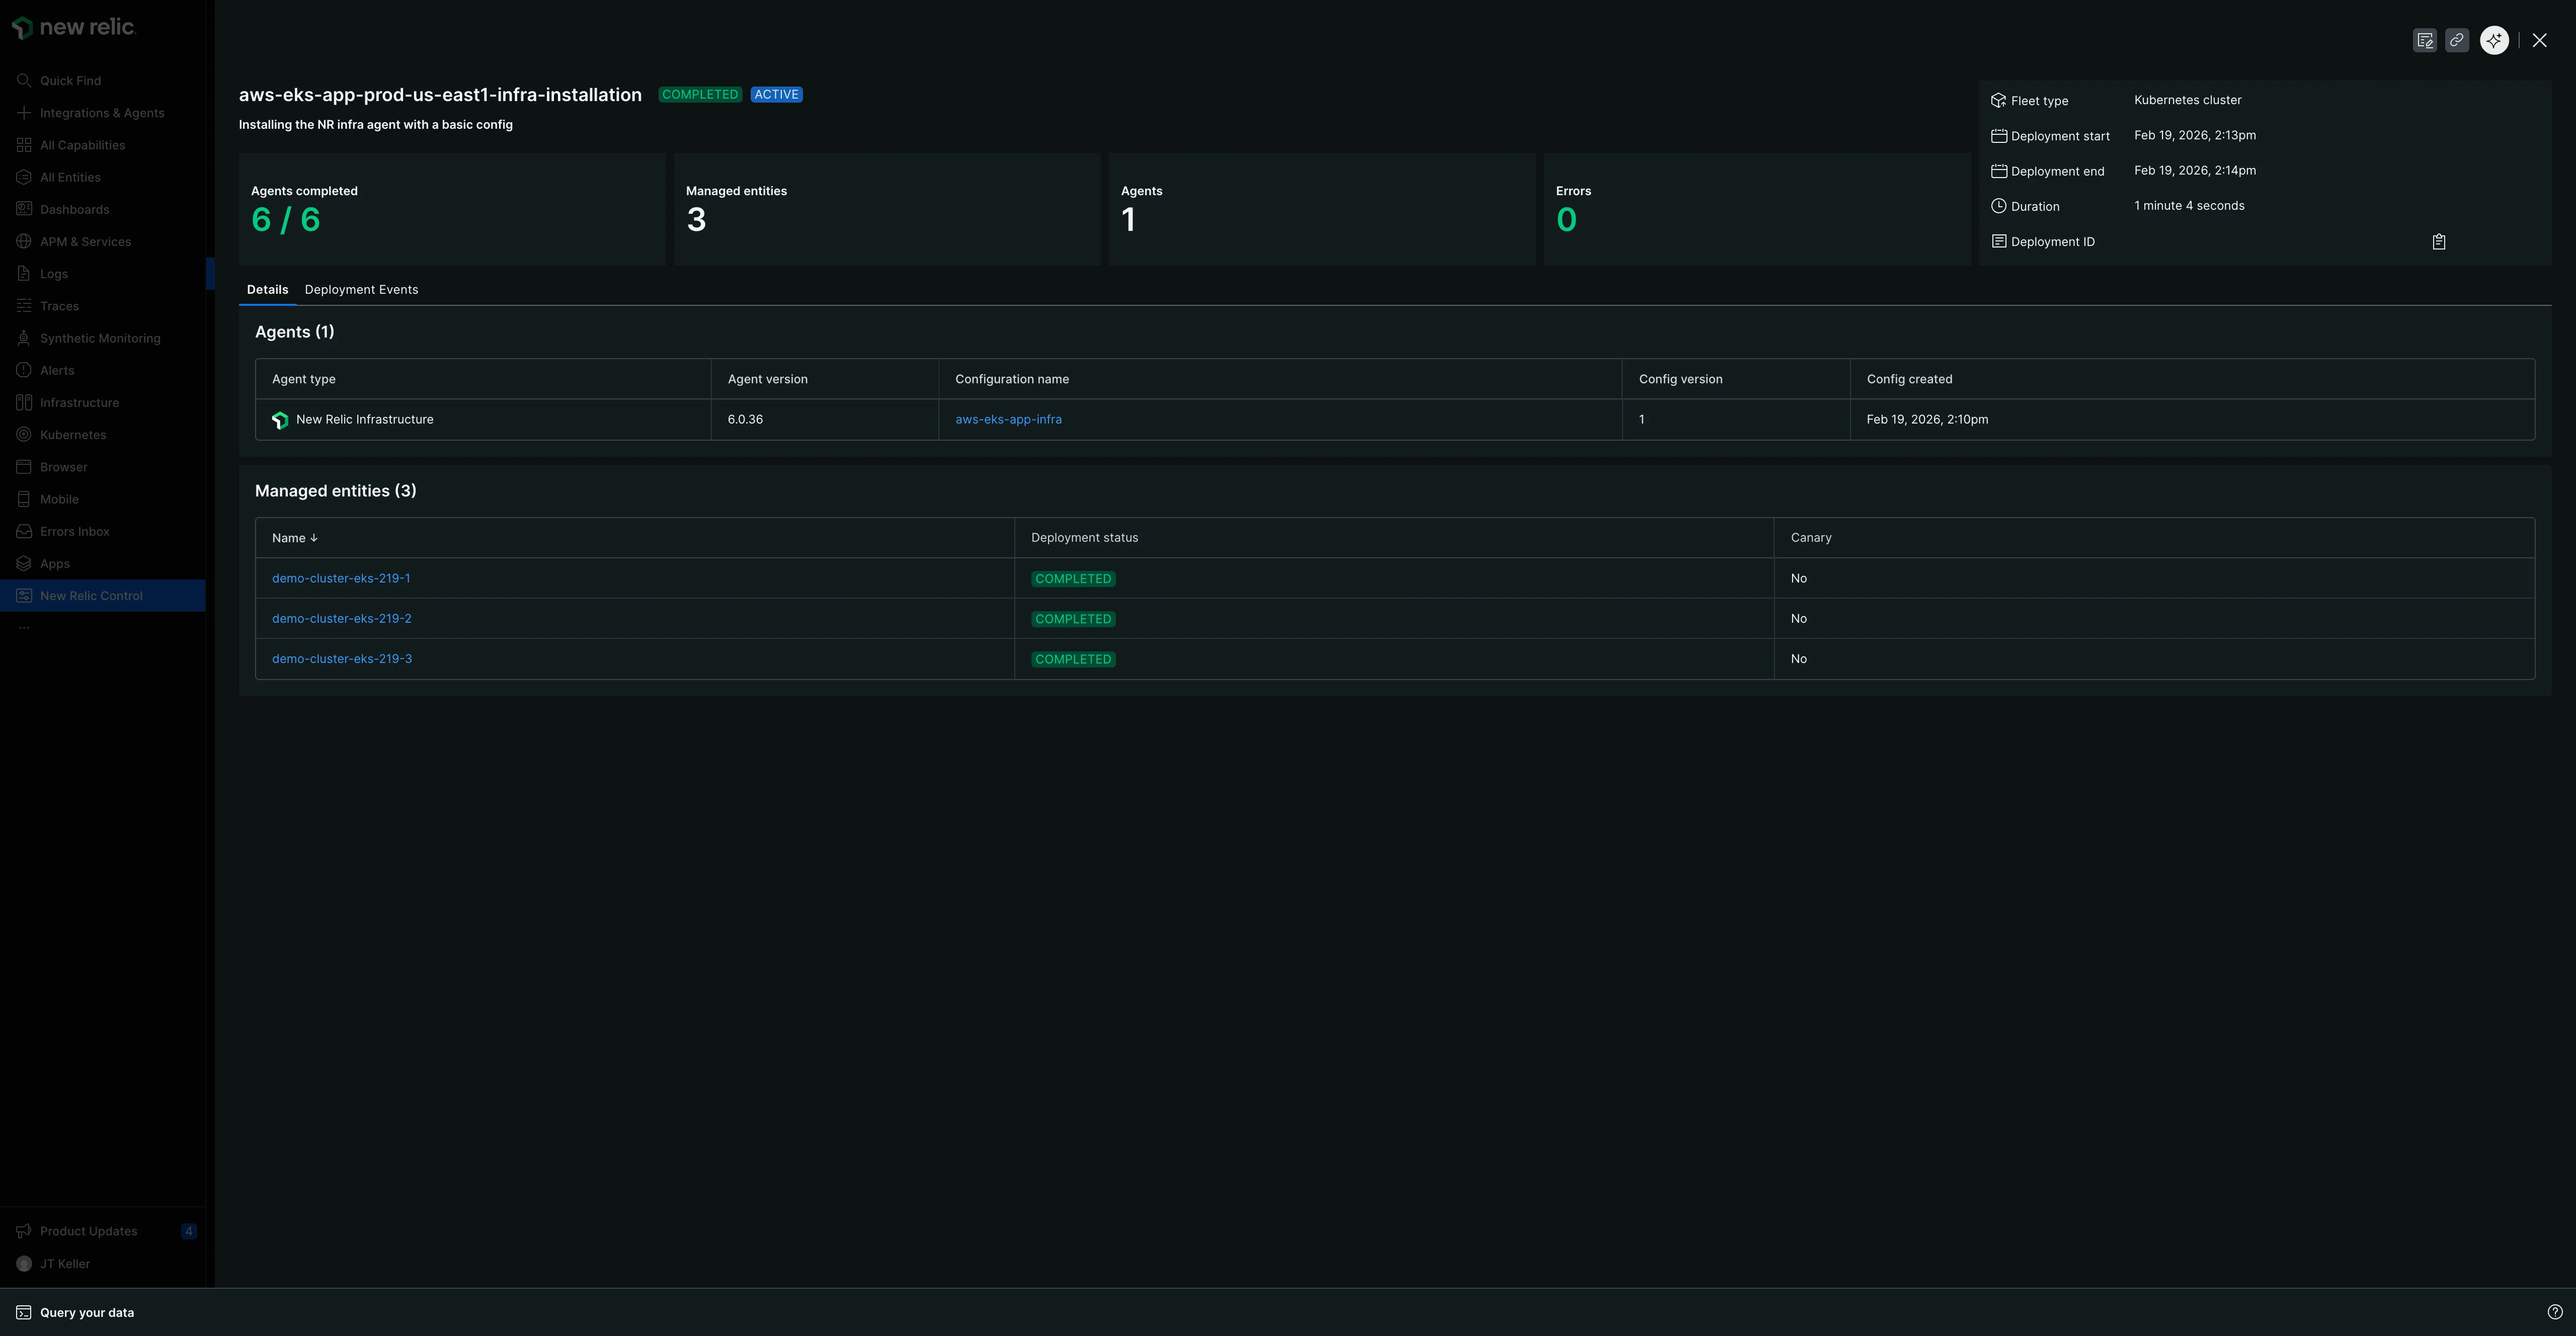Open APM & Services
This screenshot has width=2576, height=1336.
coord(86,241)
